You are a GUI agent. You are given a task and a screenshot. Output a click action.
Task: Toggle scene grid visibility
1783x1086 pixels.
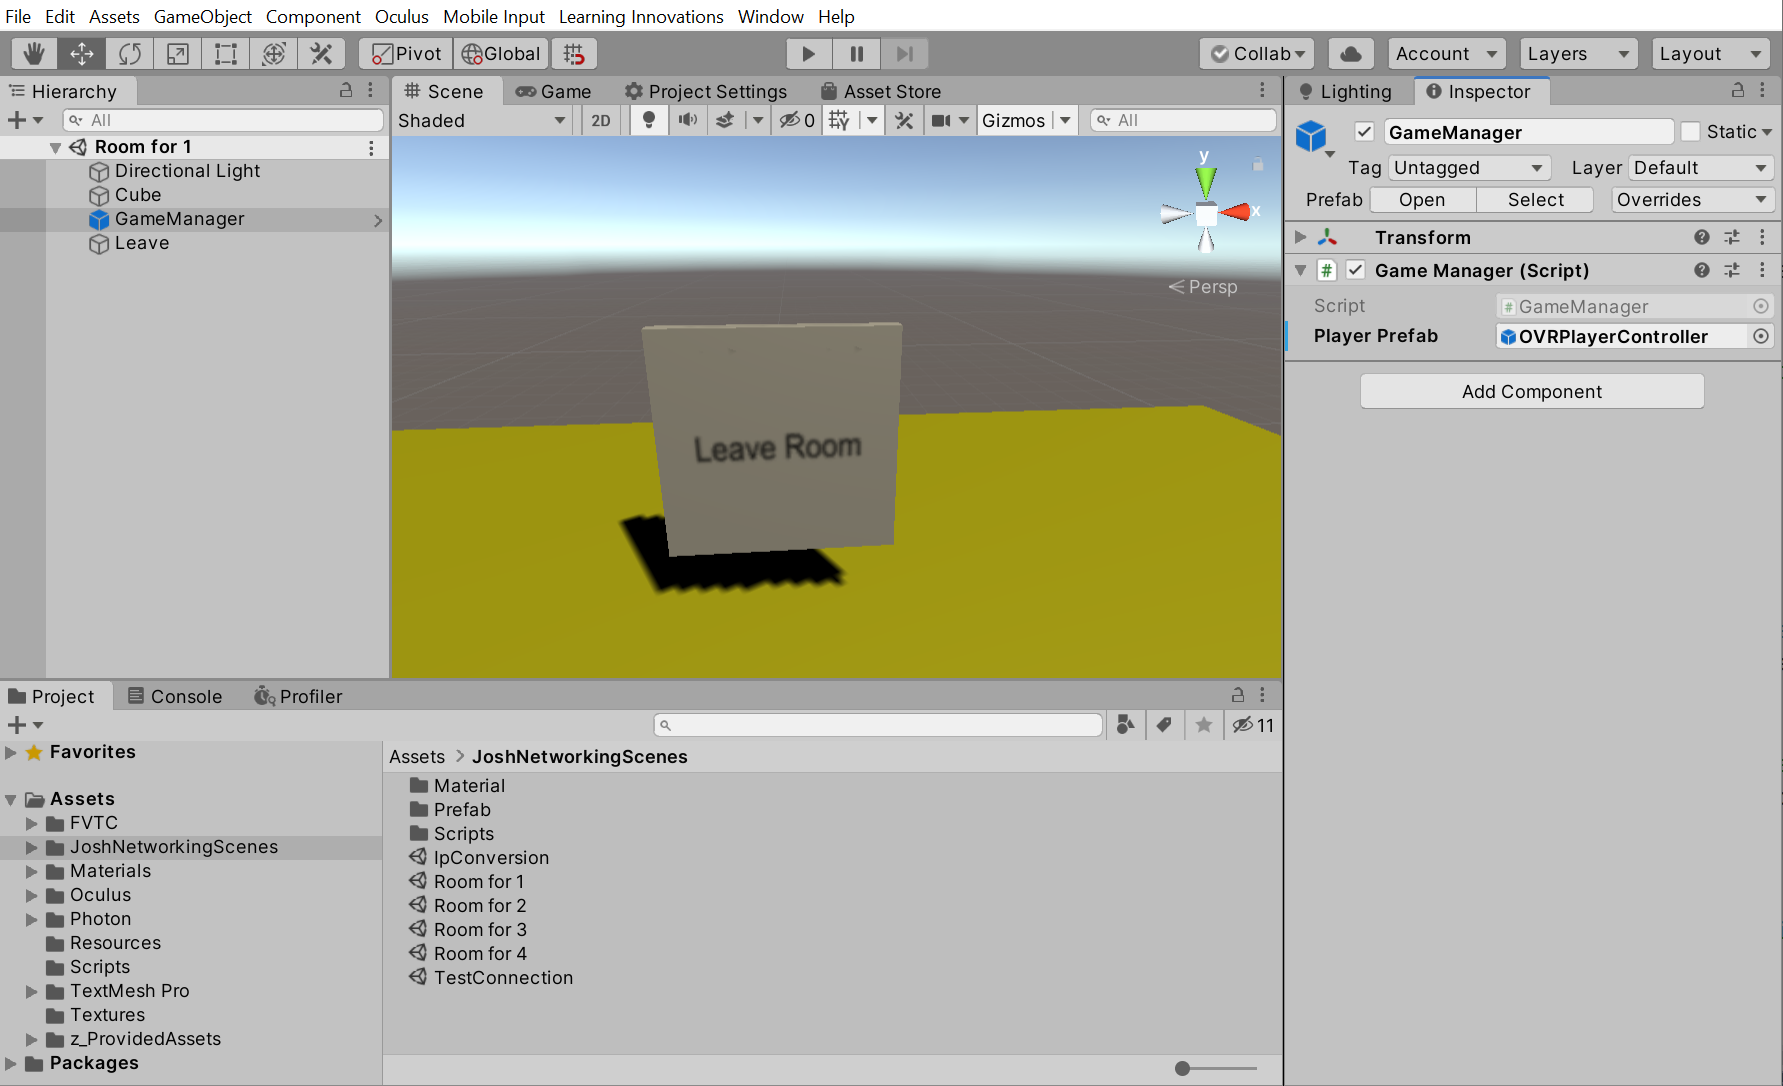840,120
